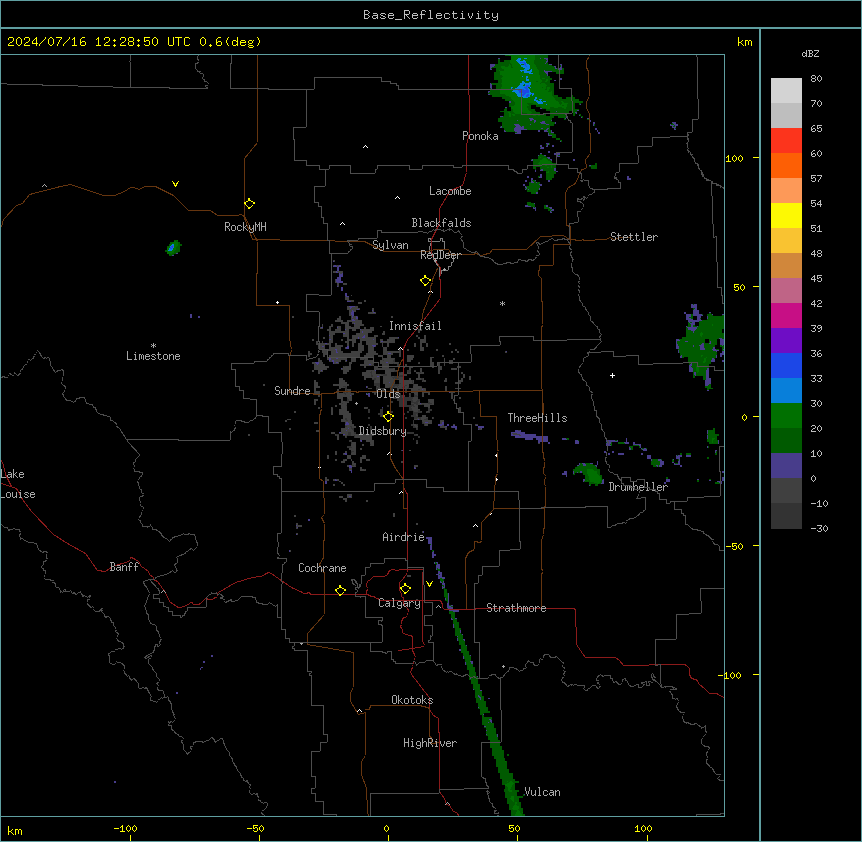This screenshot has height=842, width=862.
Task: Click the ThreeHills label
Action: pyautogui.click(x=537, y=418)
